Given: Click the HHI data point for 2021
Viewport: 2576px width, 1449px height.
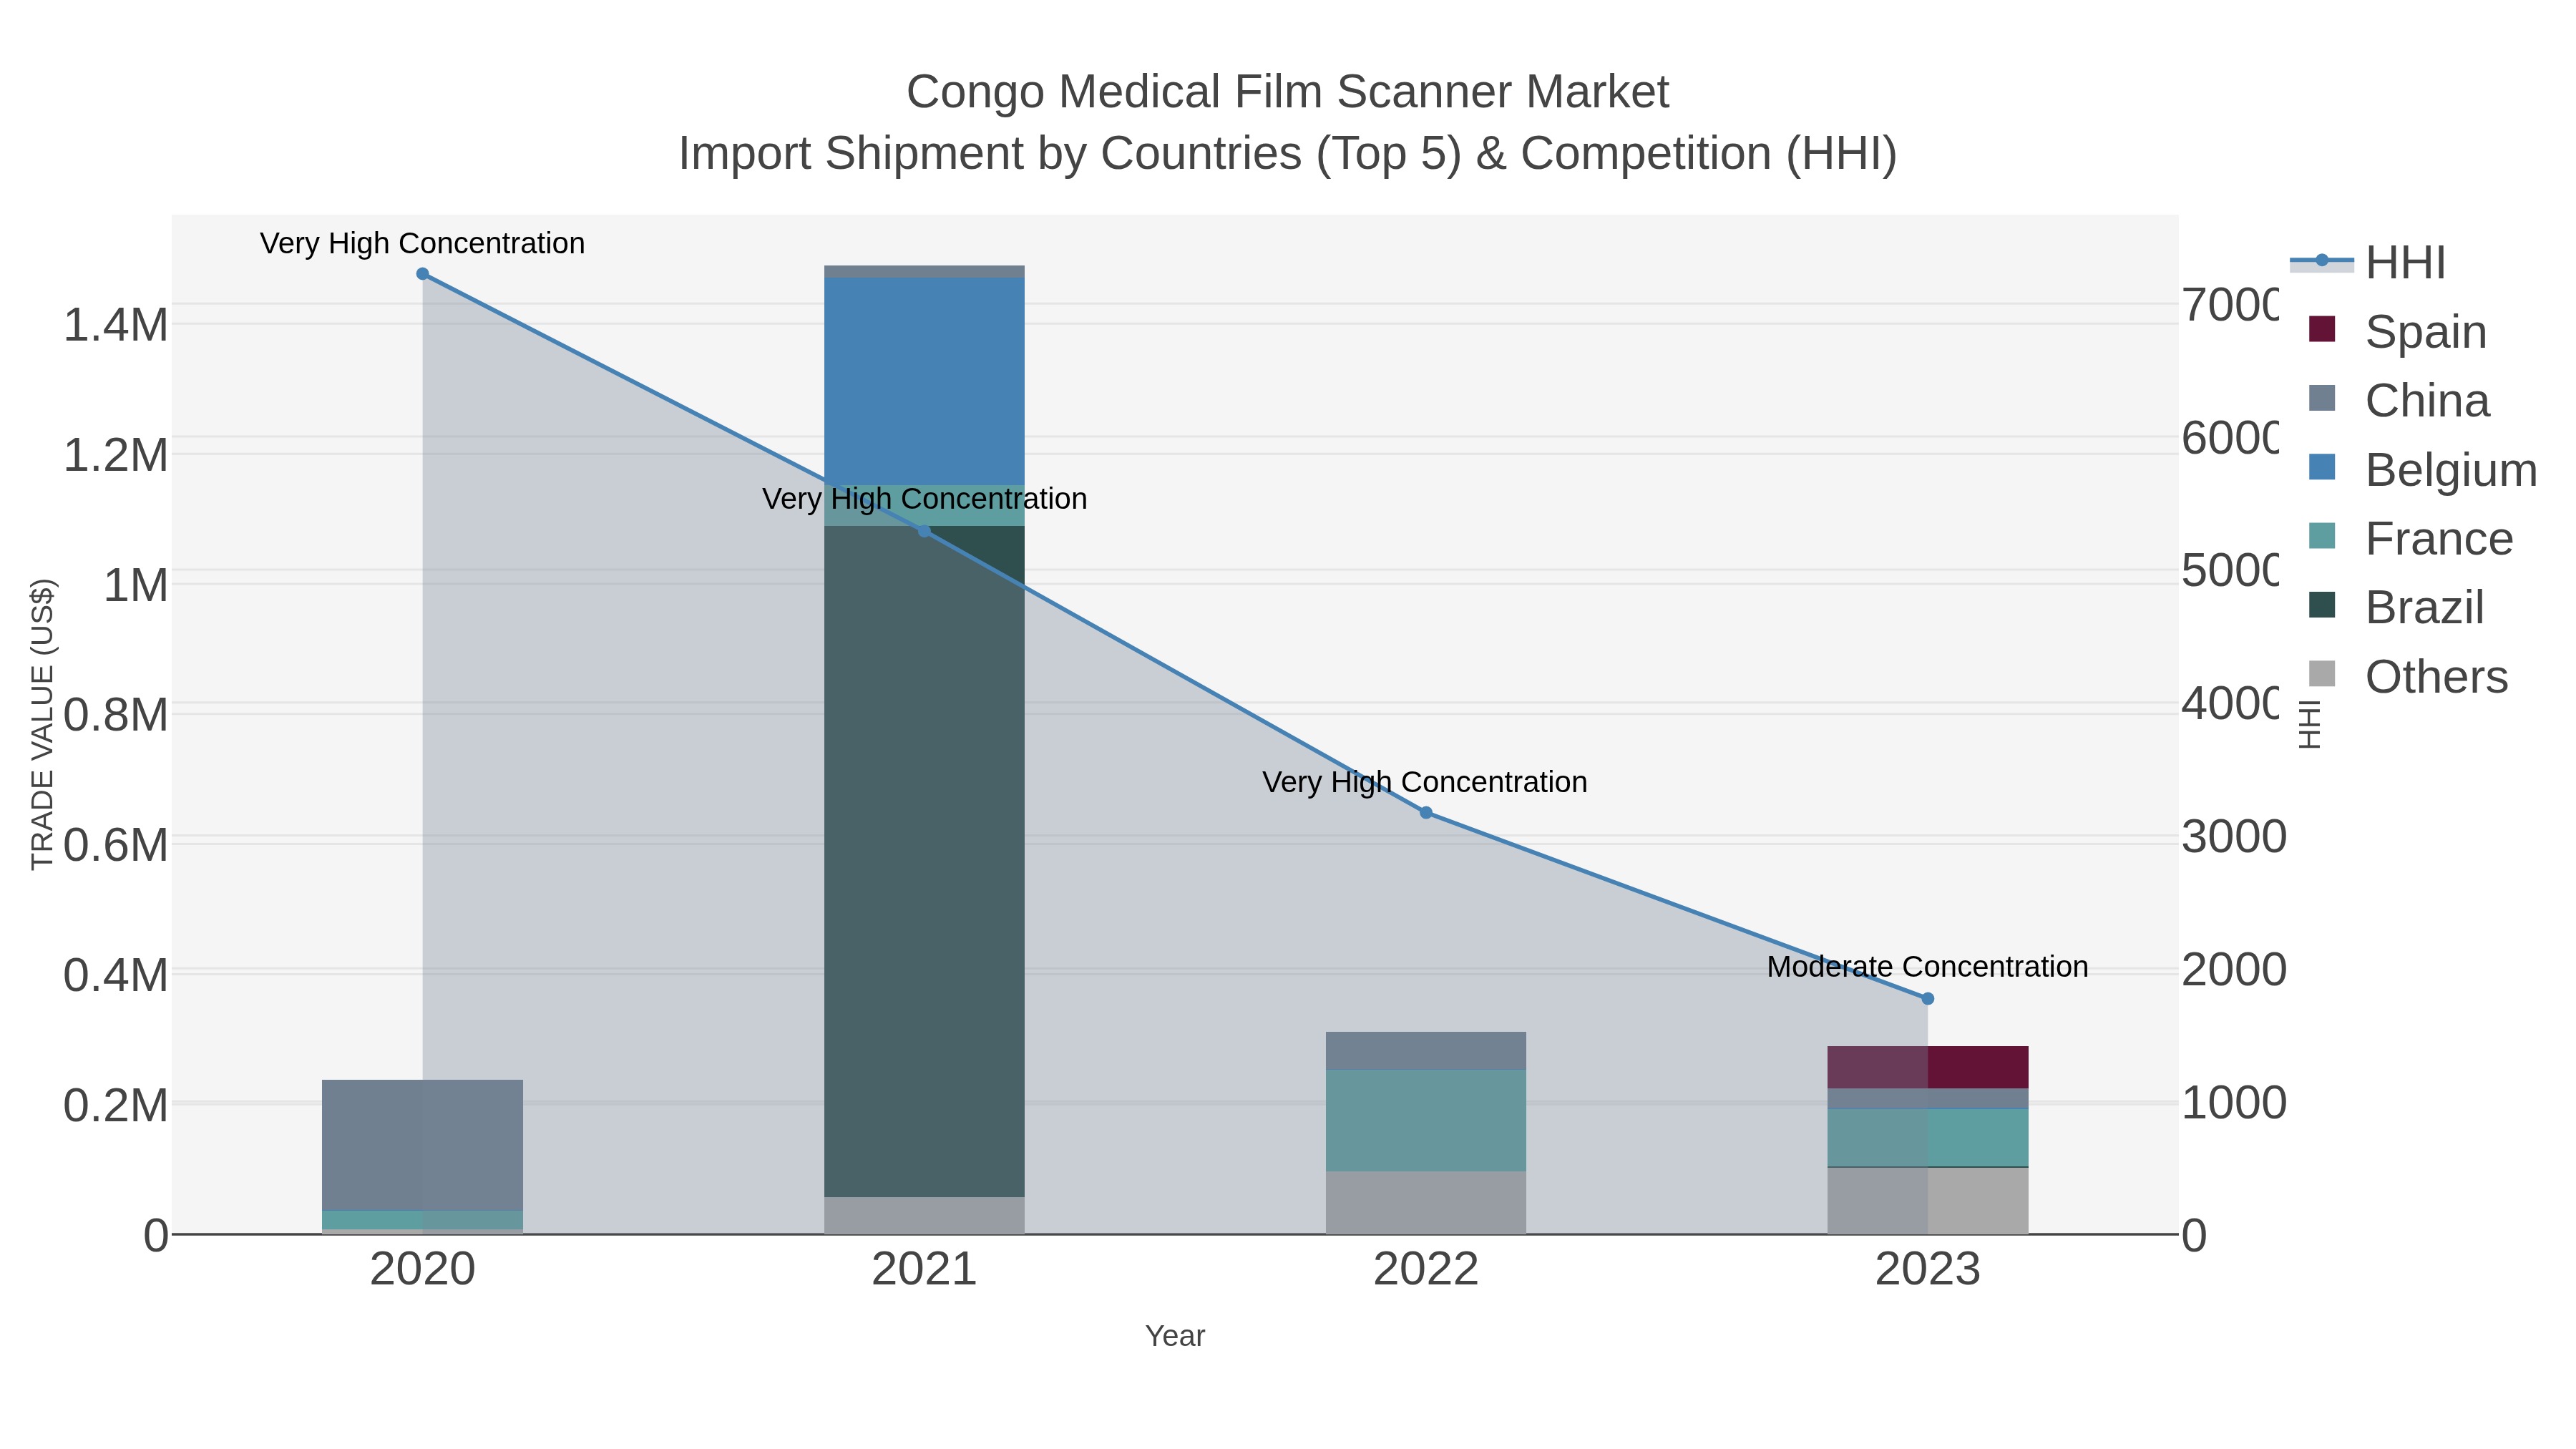Looking at the screenshot, I should tap(924, 531).
